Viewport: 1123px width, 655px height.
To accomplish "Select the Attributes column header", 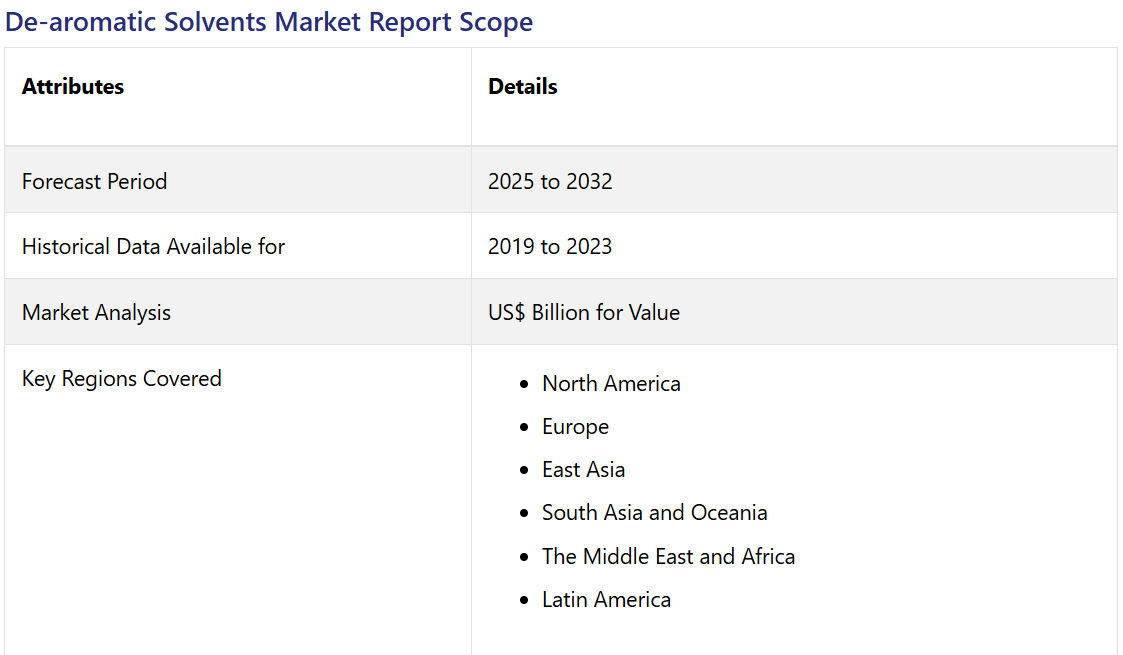I will coord(73,87).
